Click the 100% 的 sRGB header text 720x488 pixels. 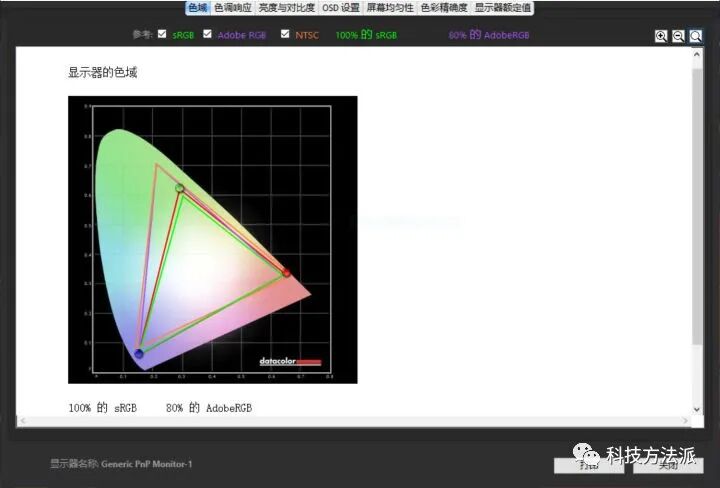(366, 35)
